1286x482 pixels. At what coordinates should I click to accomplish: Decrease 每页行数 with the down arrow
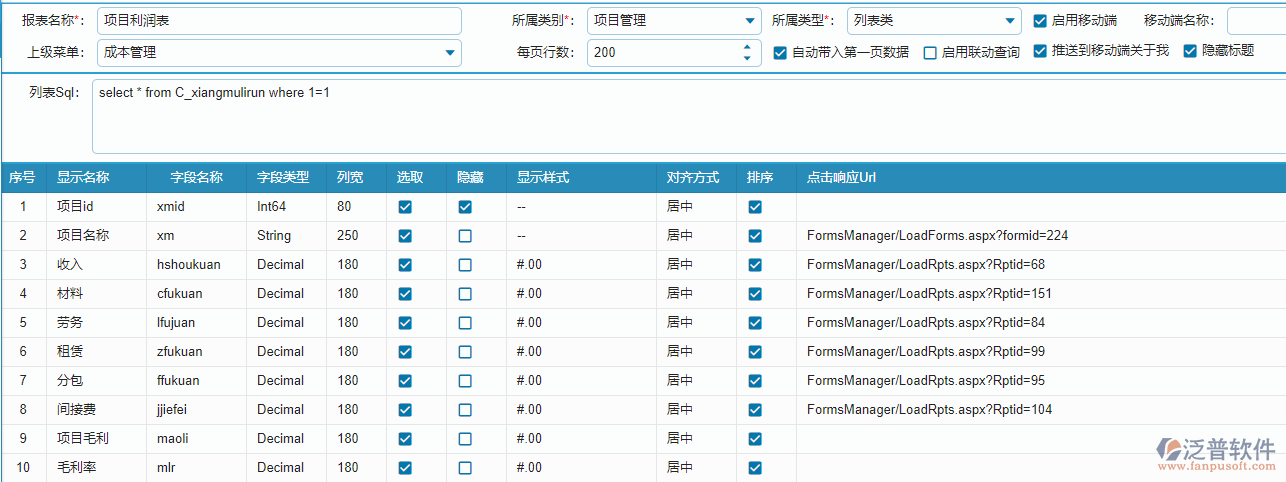tap(746, 59)
